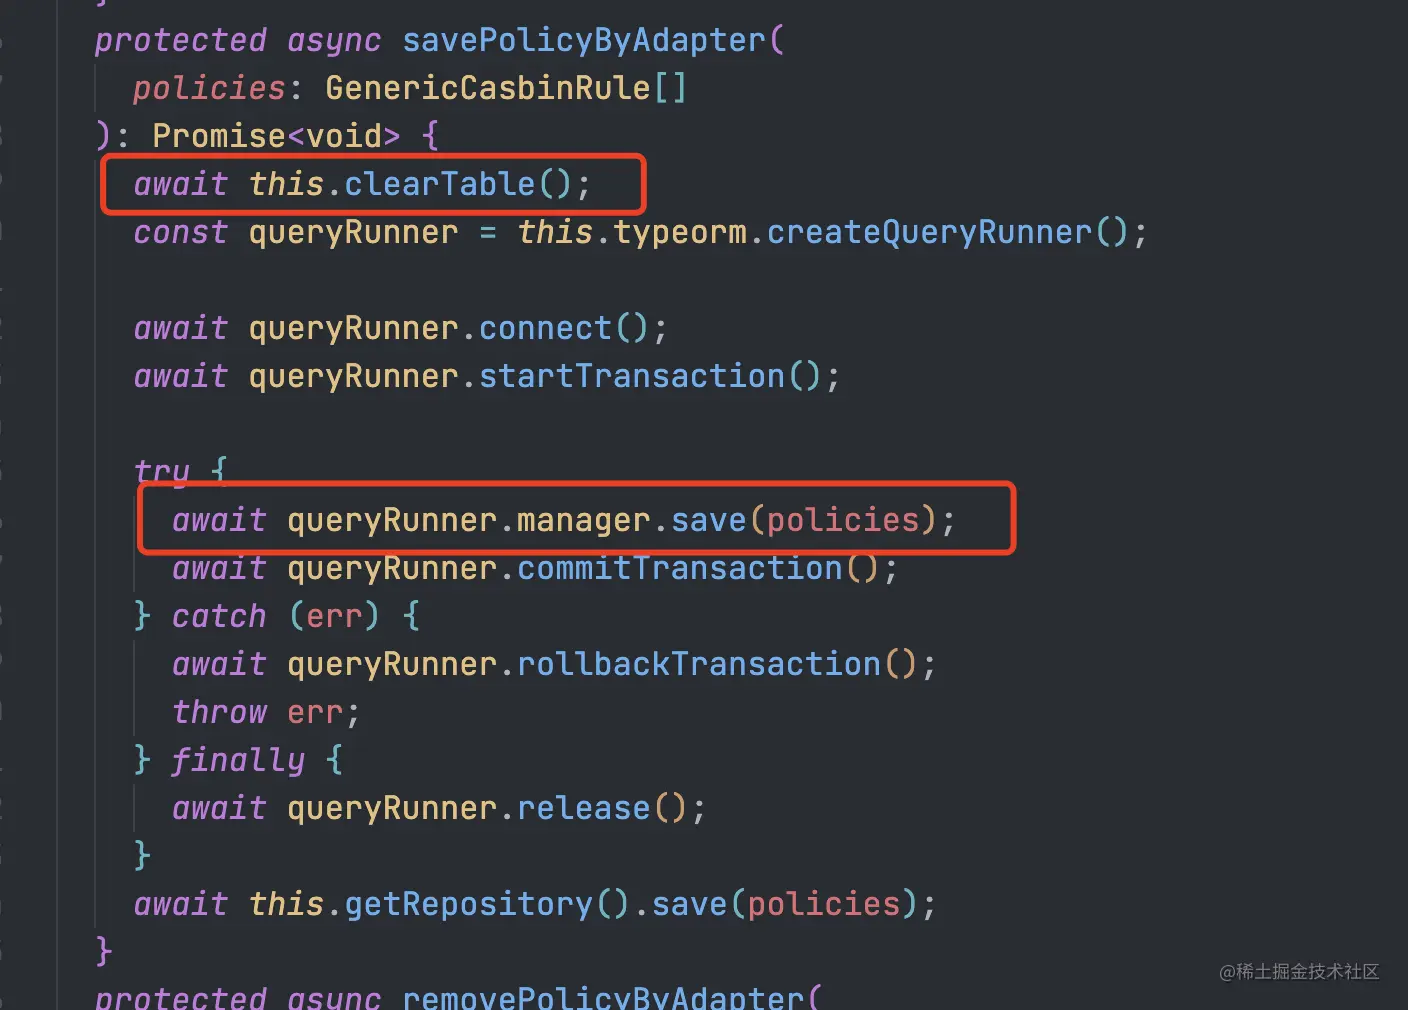
Task: Click startTransaction() call
Action: click(x=651, y=376)
